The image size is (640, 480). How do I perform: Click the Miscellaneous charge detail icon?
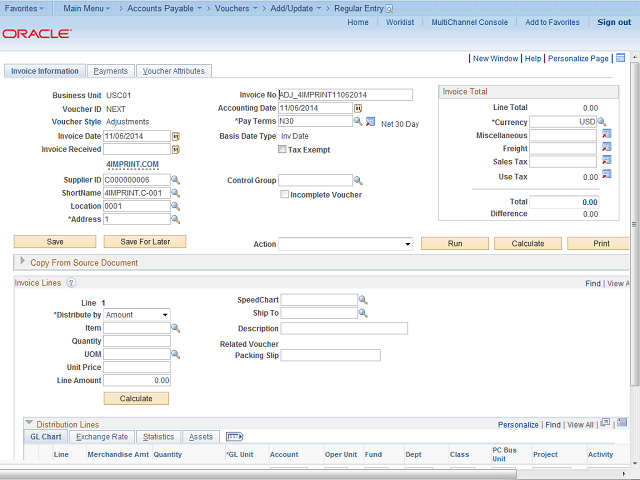[x=606, y=135]
